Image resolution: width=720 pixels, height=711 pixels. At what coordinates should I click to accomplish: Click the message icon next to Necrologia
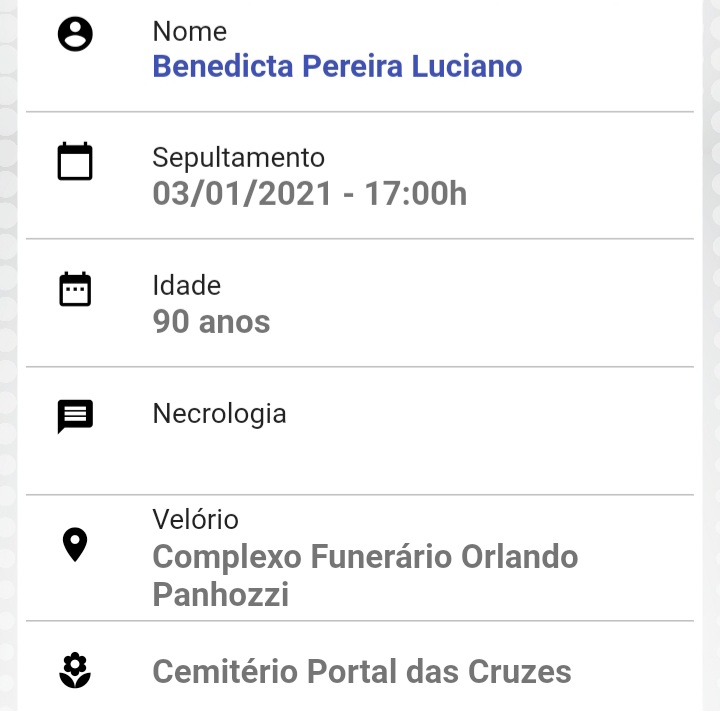pos(75,417)
